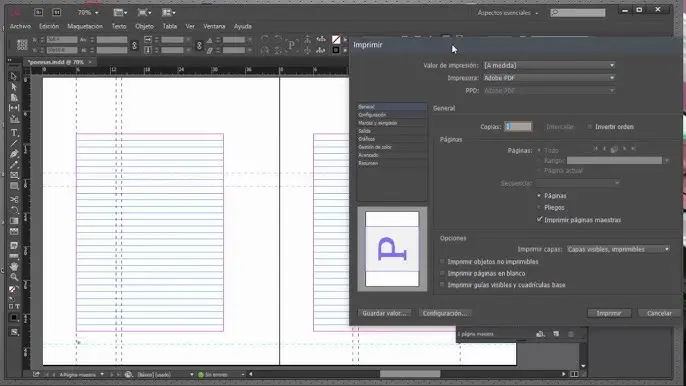Enable Imprimir páginas en blanco
686x386 pixels.
tap(442, 274)
